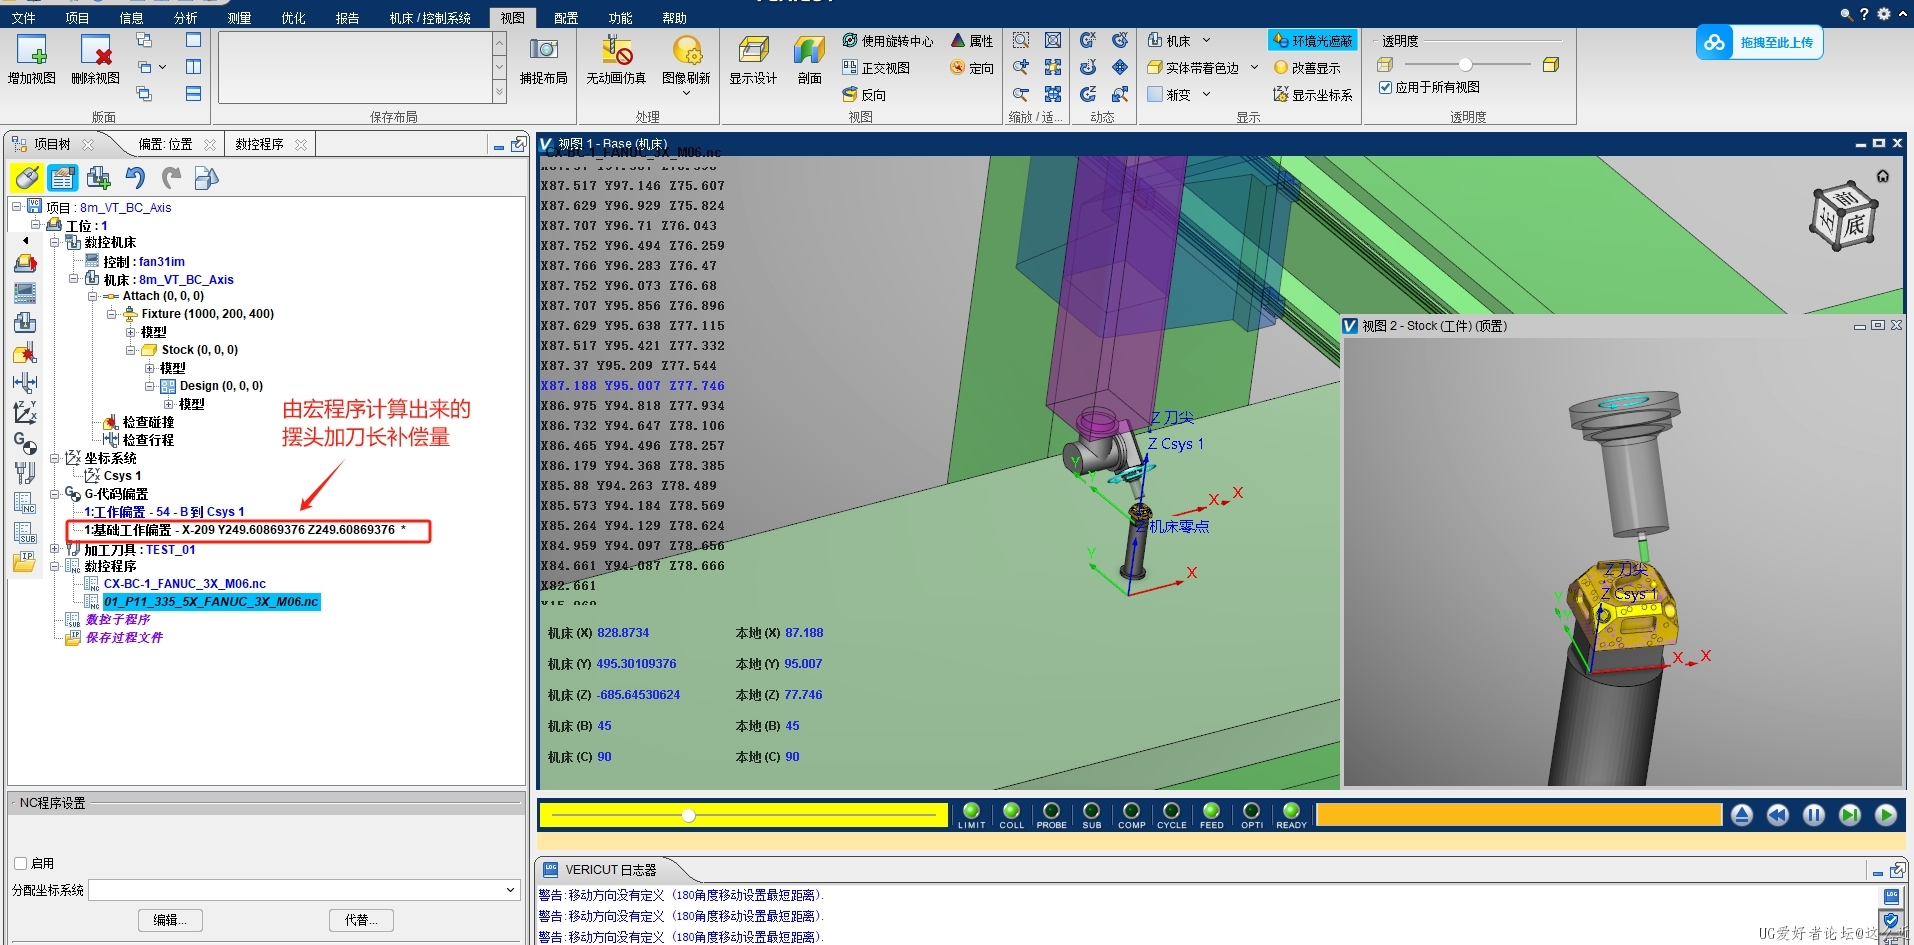Pause the simulation

(1814, 815)
